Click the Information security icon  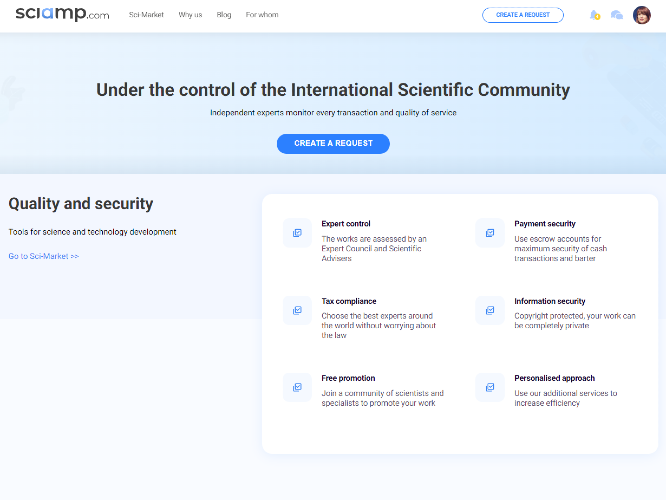[490, 311]
